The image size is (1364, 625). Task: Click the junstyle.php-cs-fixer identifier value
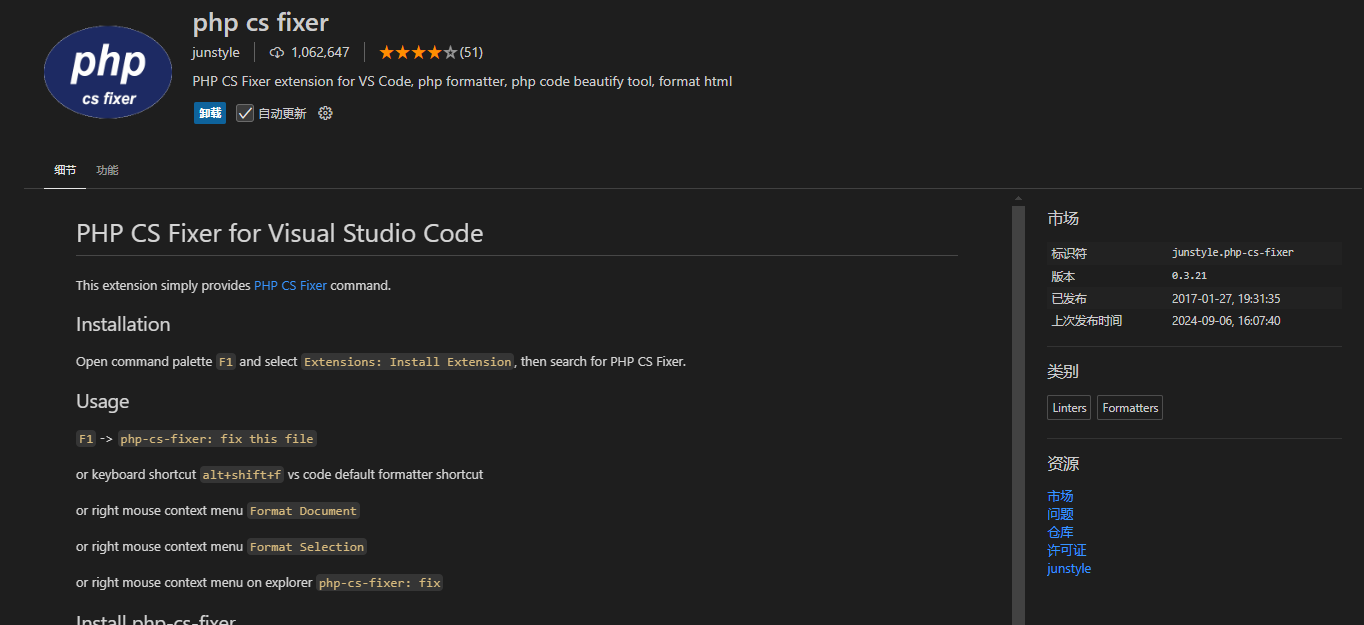(1233, 253)
